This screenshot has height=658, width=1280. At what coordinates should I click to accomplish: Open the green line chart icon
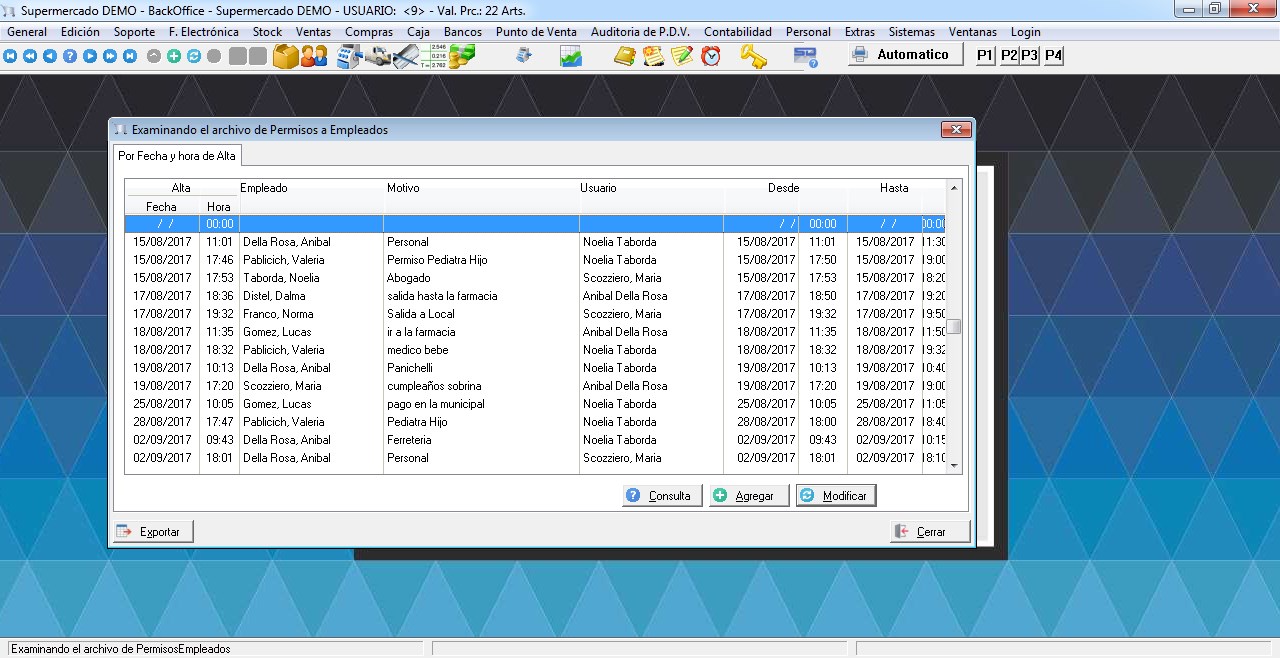(x=571, y=56)
